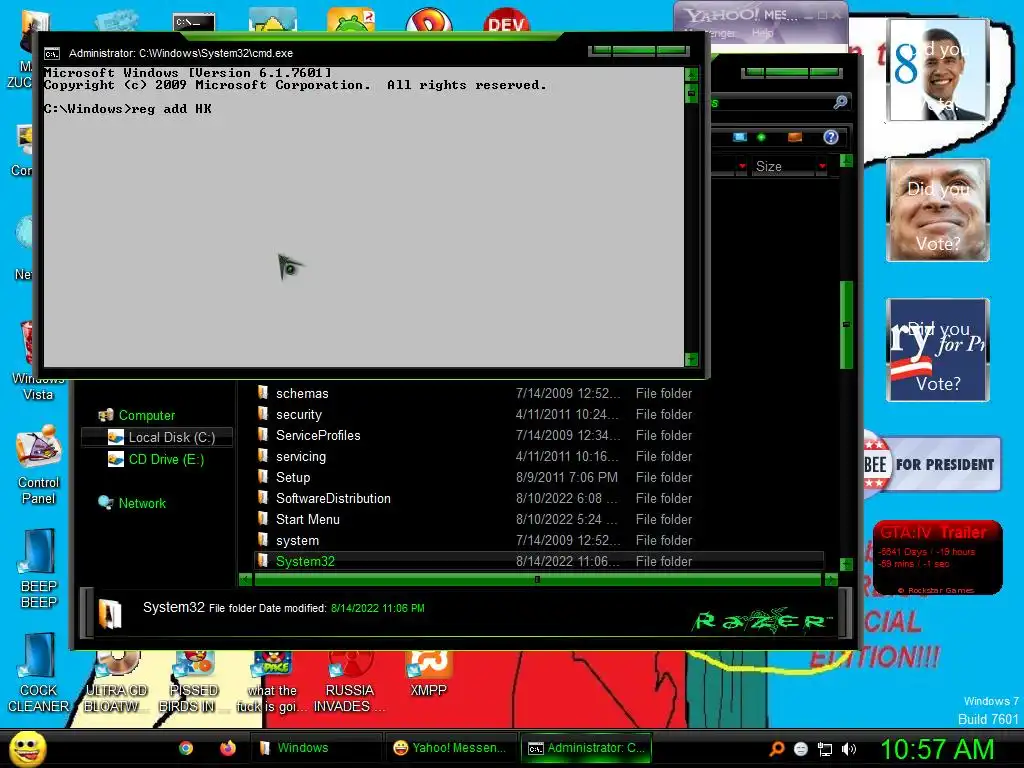Switch to Yahoo! Messenger taskbar button
Screen dimensions: 1024x768
pos(452,748)
